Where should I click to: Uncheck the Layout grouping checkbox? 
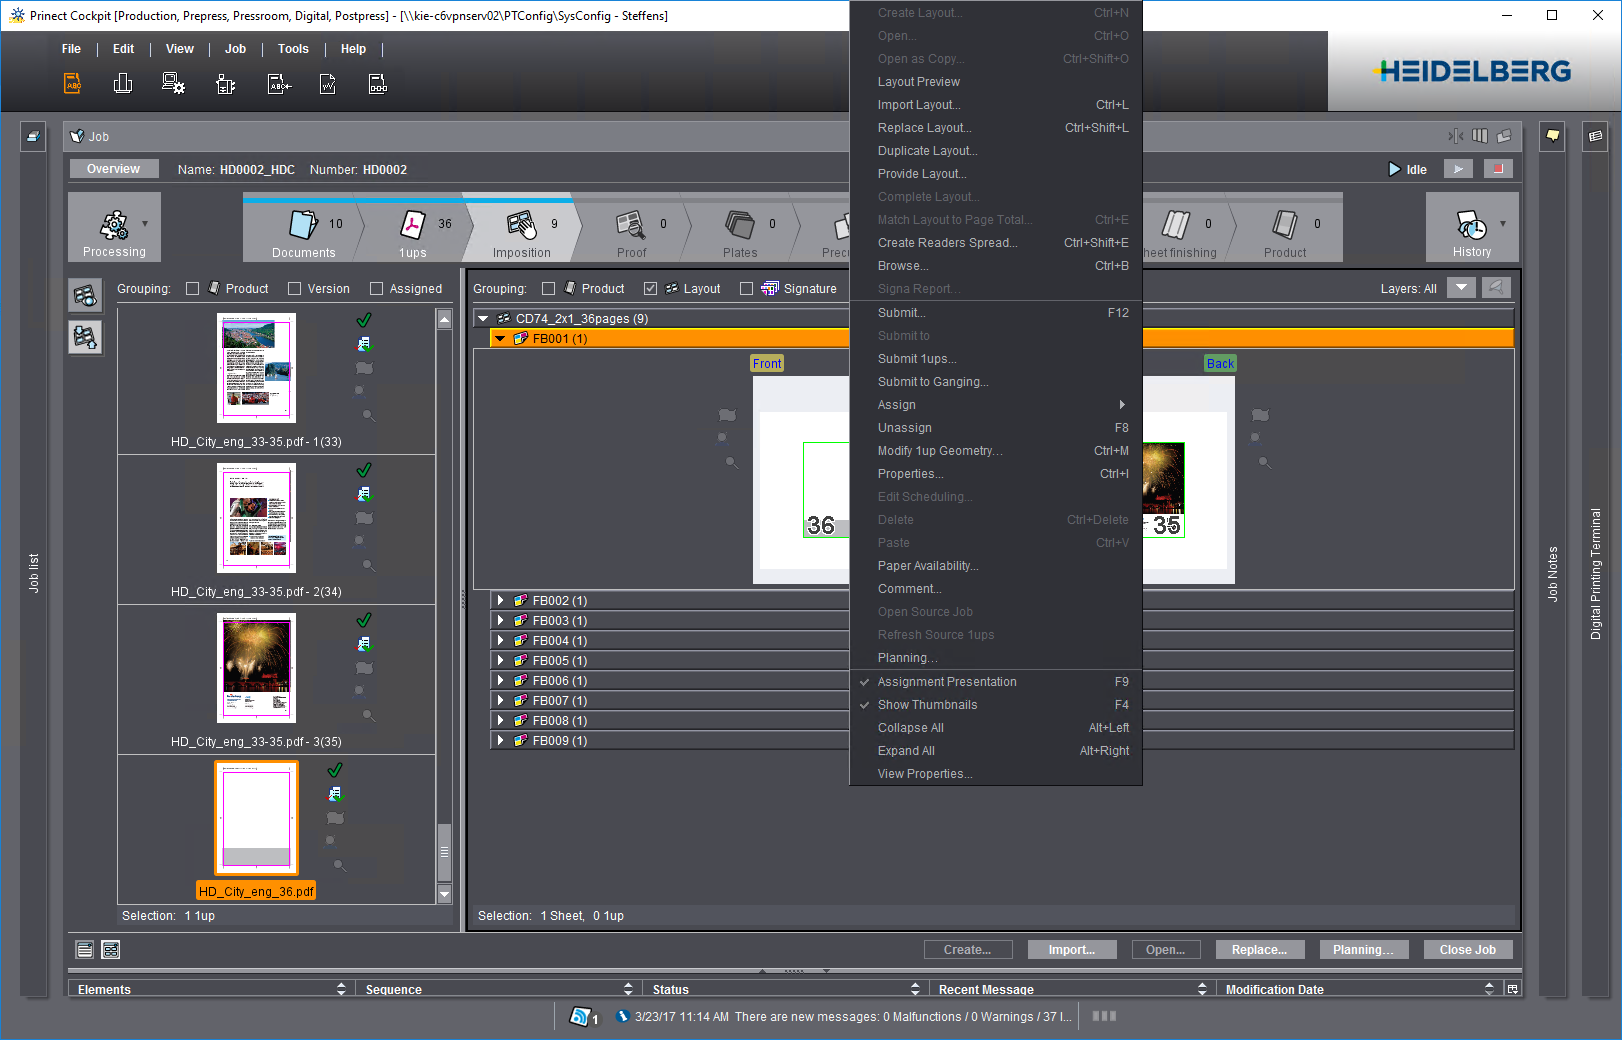click(x=651, y=288)
